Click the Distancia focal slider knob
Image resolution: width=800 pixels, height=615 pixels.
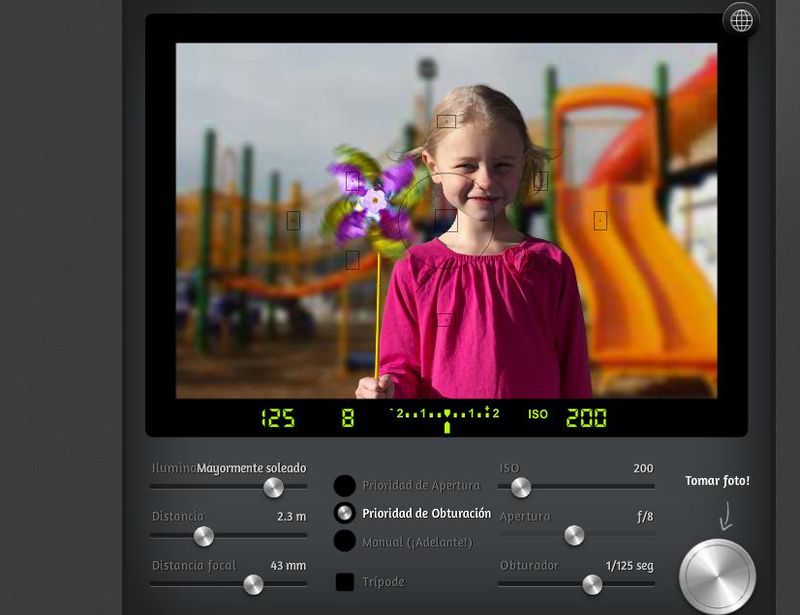tap(253, 584)
